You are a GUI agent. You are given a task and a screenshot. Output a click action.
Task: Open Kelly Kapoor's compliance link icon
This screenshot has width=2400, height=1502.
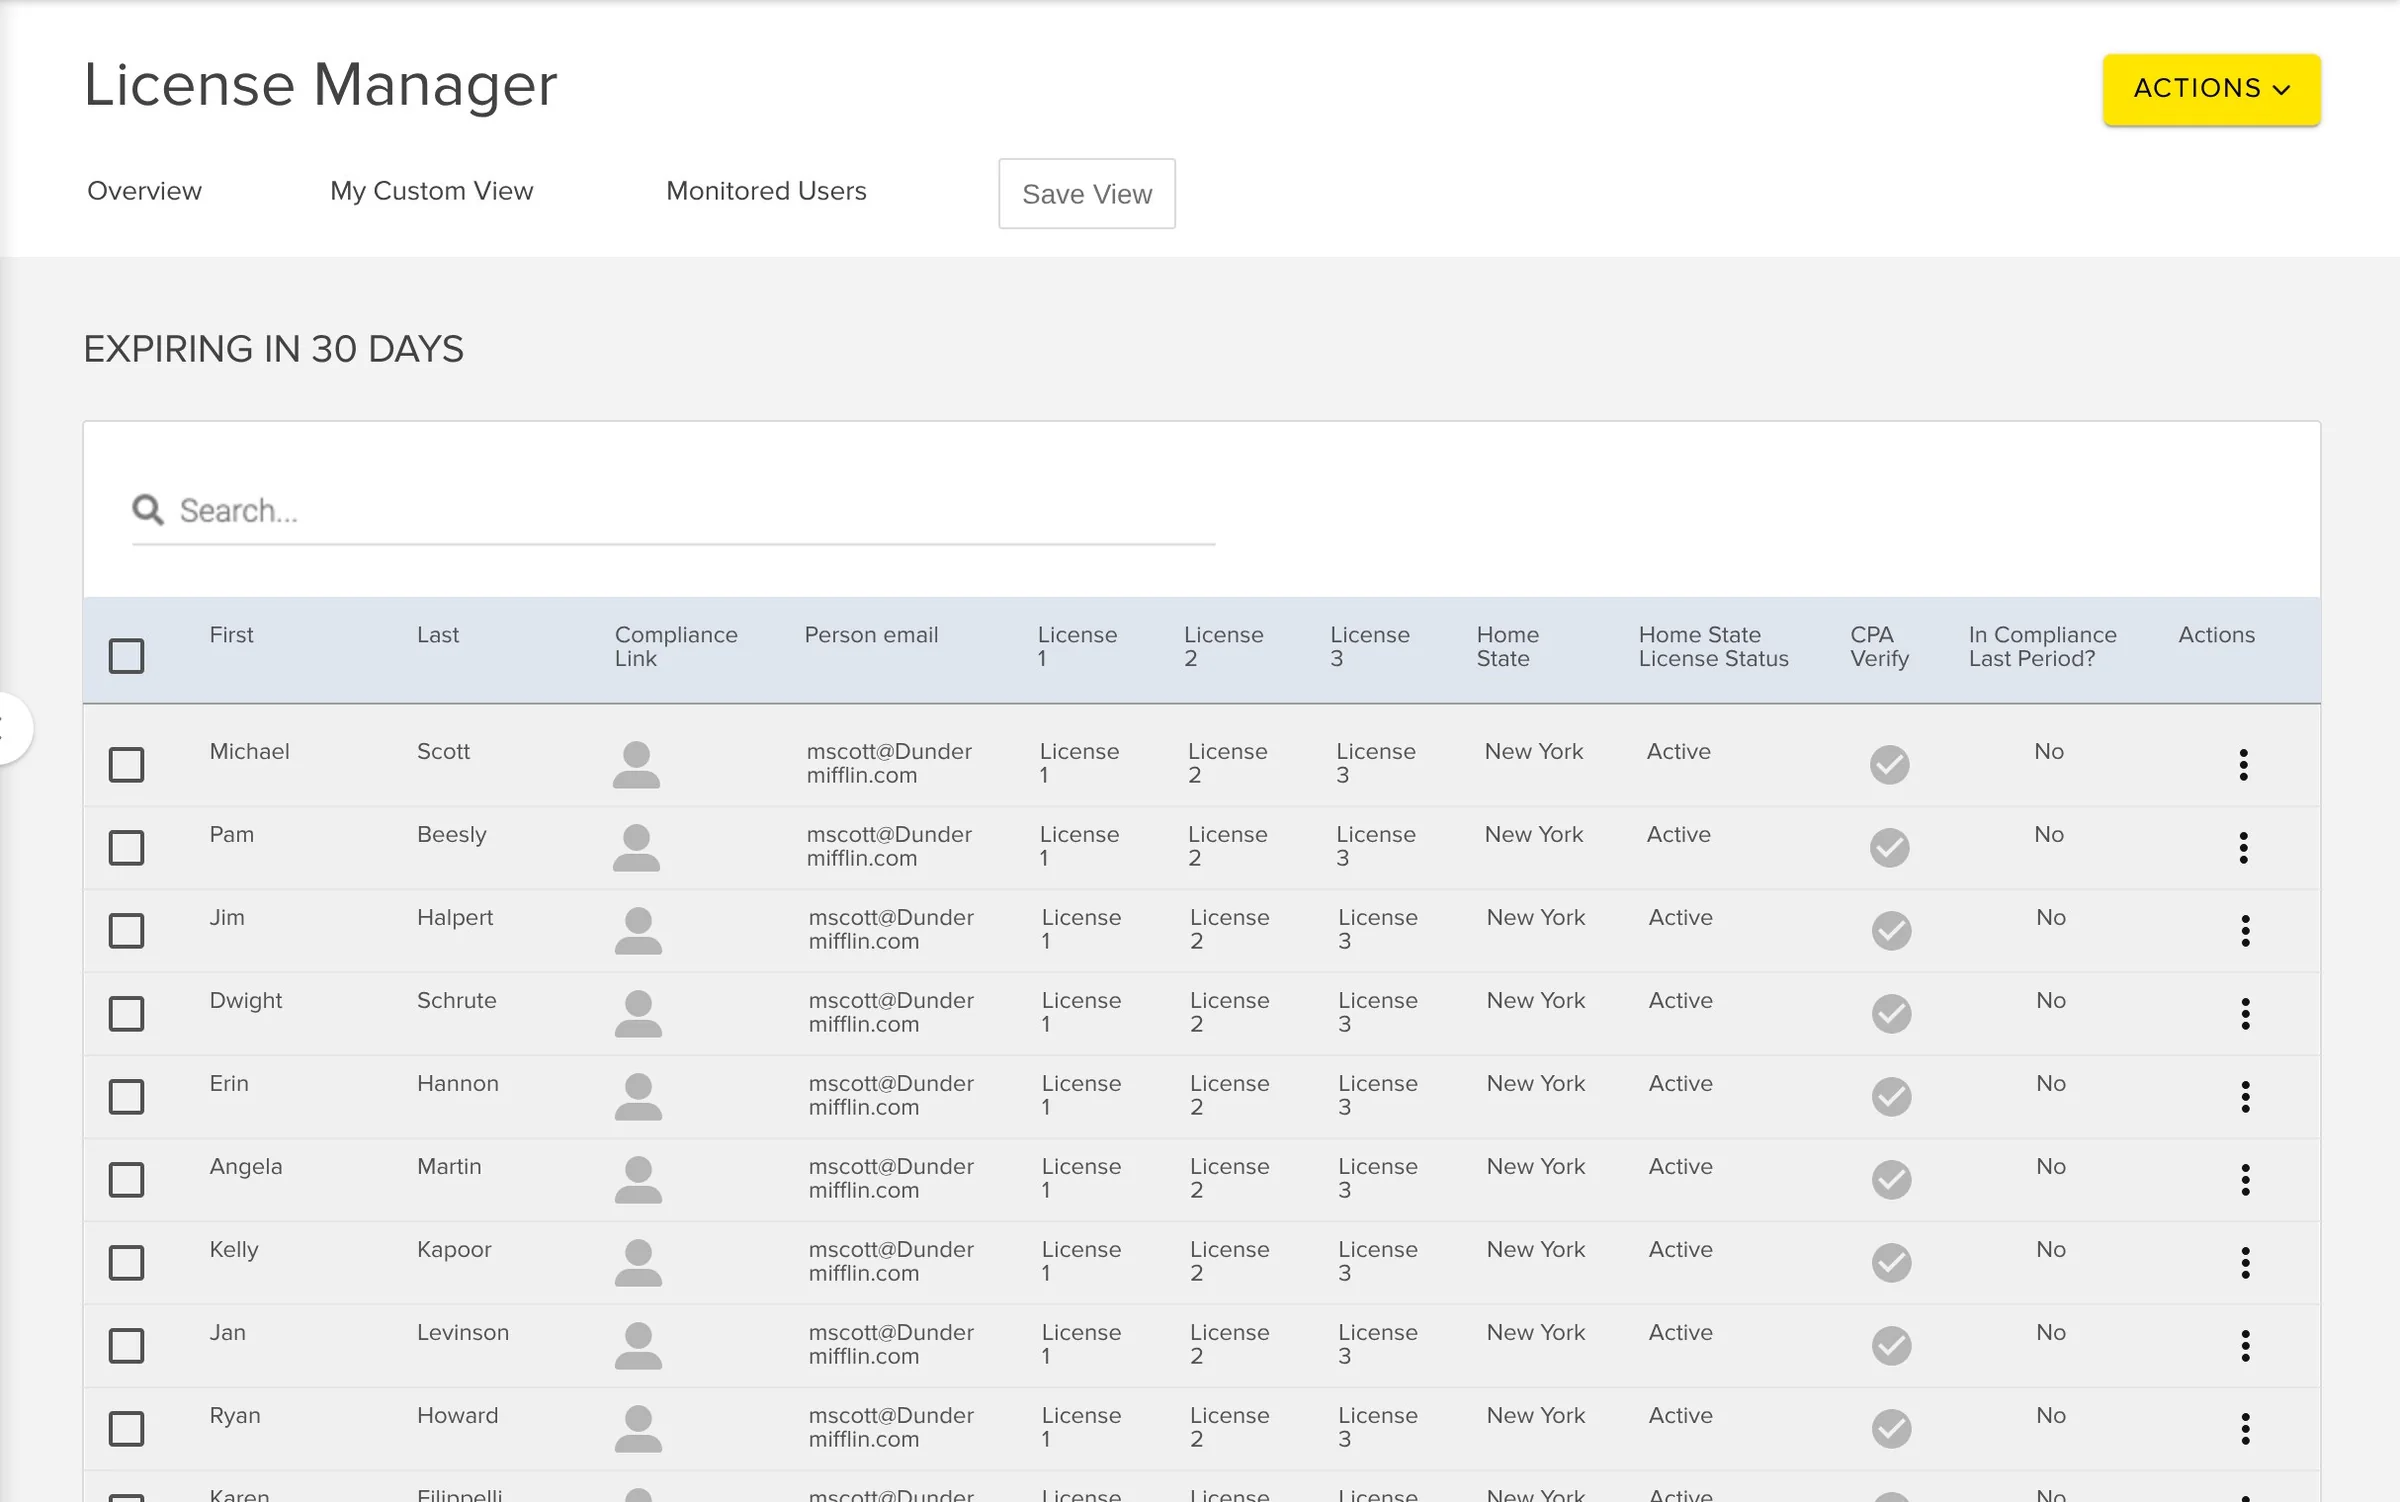(638, 1263)
